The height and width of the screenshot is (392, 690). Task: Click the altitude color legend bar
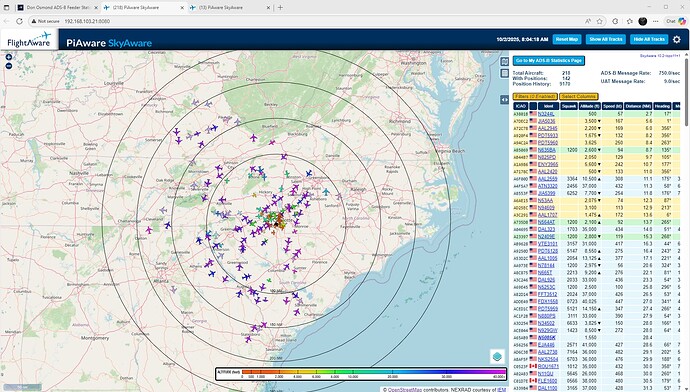pyautogui.click(x=361, y=374)
